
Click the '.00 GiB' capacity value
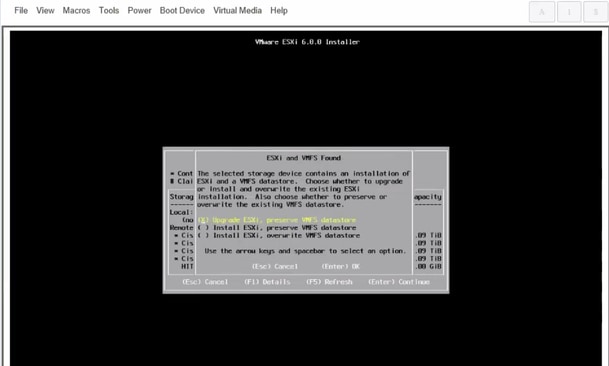coord(428,267)
